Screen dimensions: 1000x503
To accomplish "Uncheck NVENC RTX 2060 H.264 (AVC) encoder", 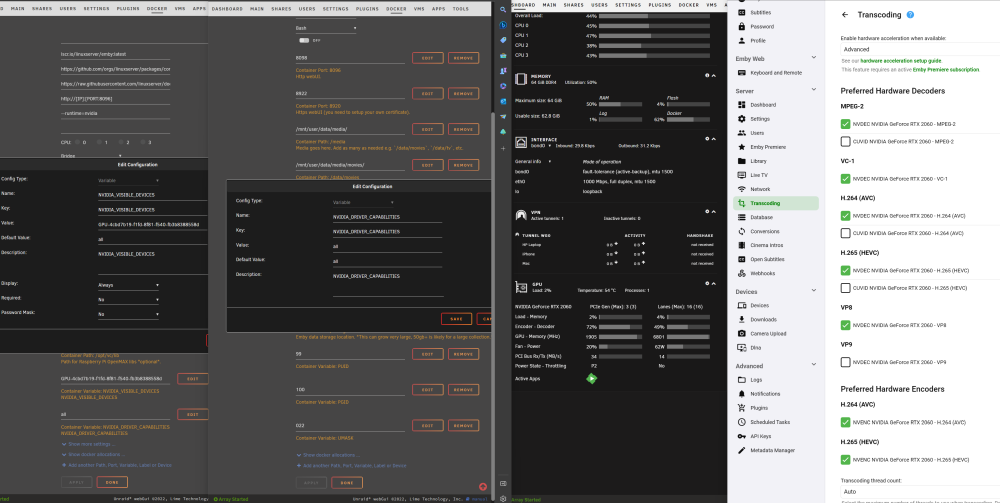I will 846,422.
